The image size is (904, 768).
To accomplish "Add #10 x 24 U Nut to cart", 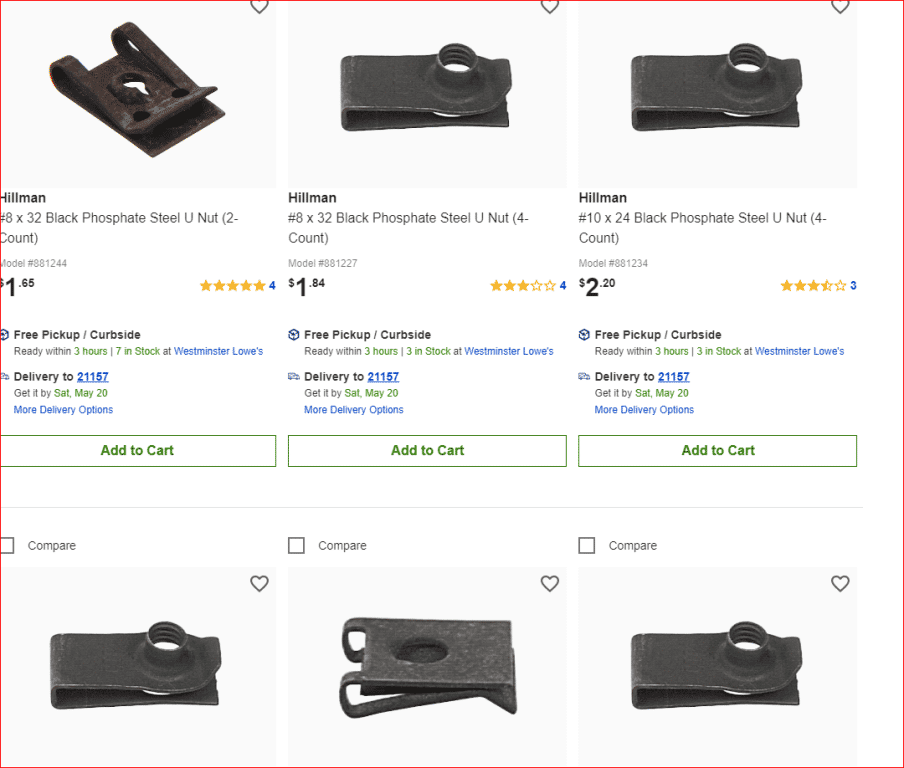I will [717, 450].
